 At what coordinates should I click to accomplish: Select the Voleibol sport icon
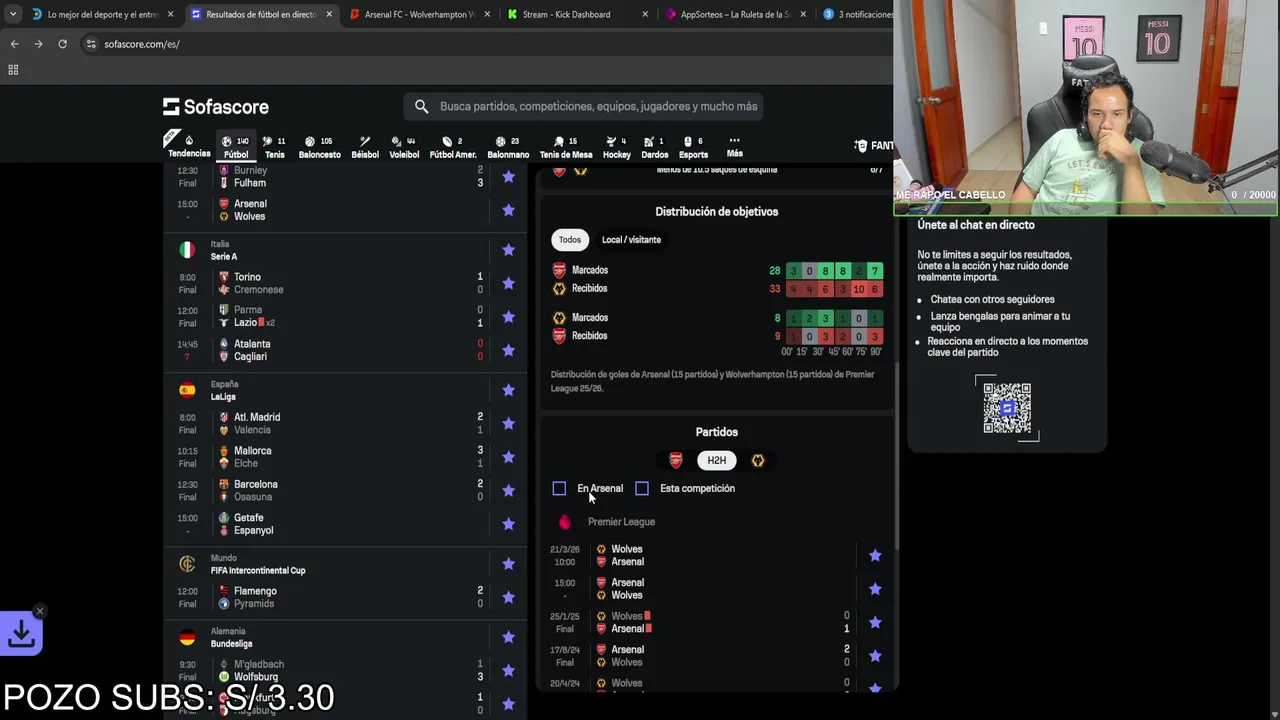397,141
